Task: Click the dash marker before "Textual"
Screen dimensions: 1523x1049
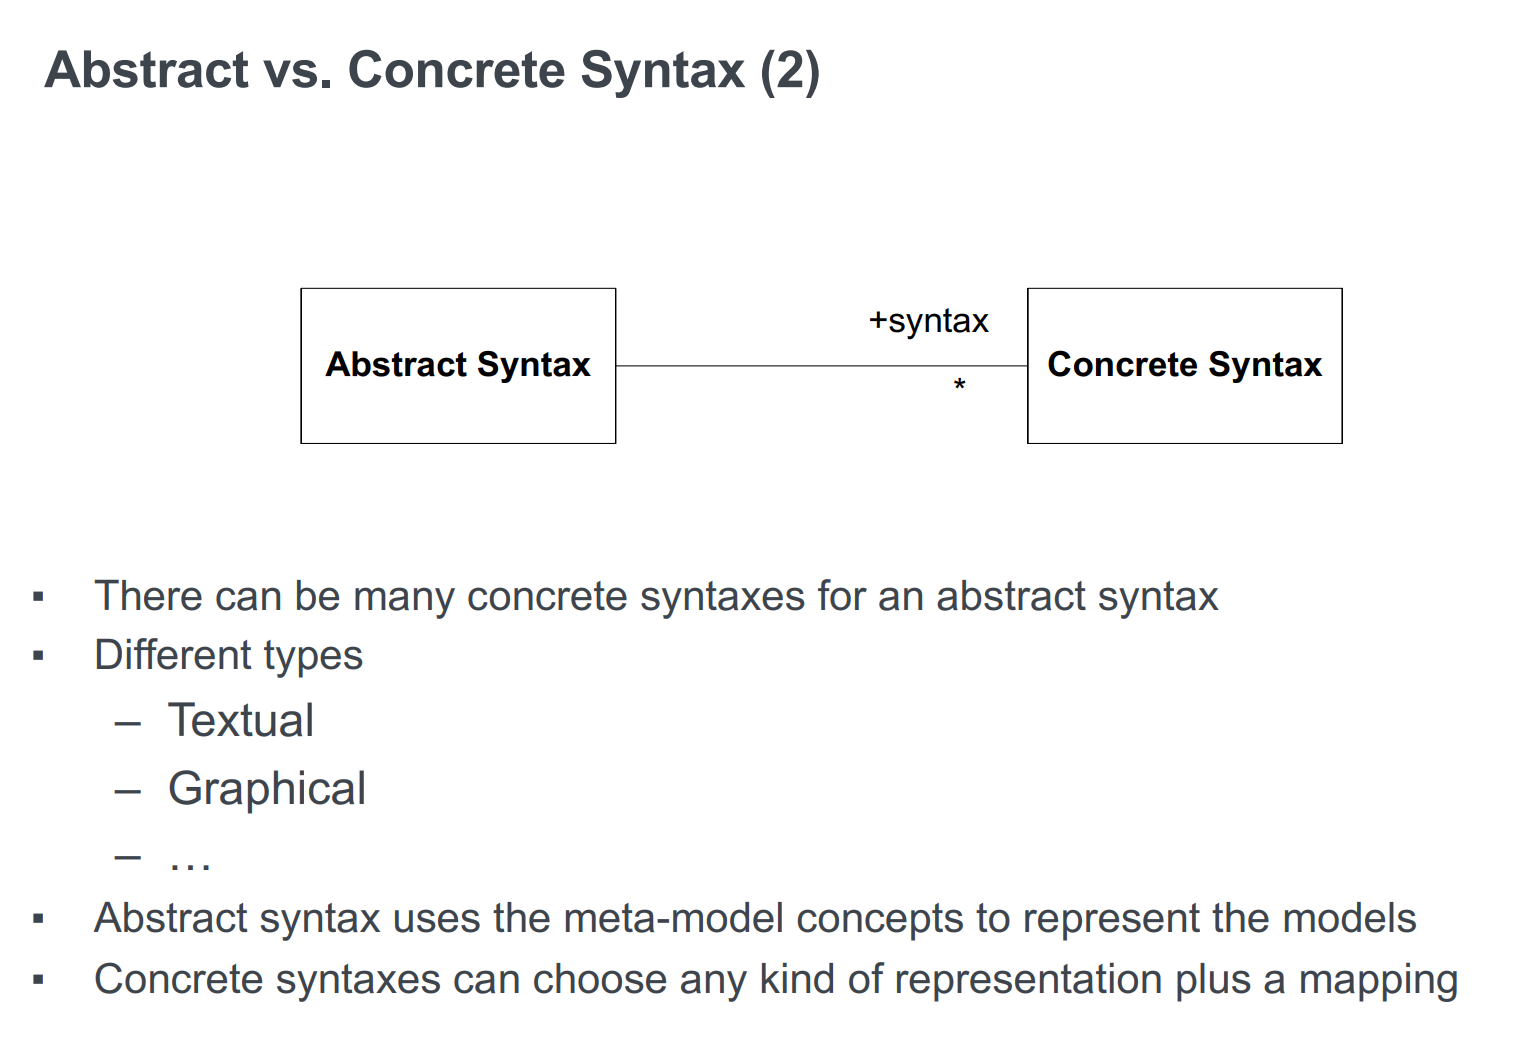Action: [127, 723]
